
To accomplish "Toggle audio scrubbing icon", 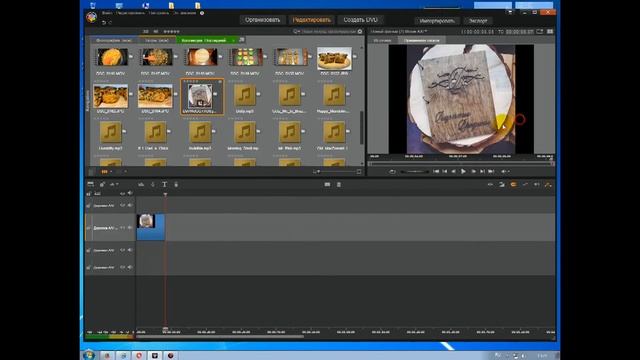I will tap(537, 184).
